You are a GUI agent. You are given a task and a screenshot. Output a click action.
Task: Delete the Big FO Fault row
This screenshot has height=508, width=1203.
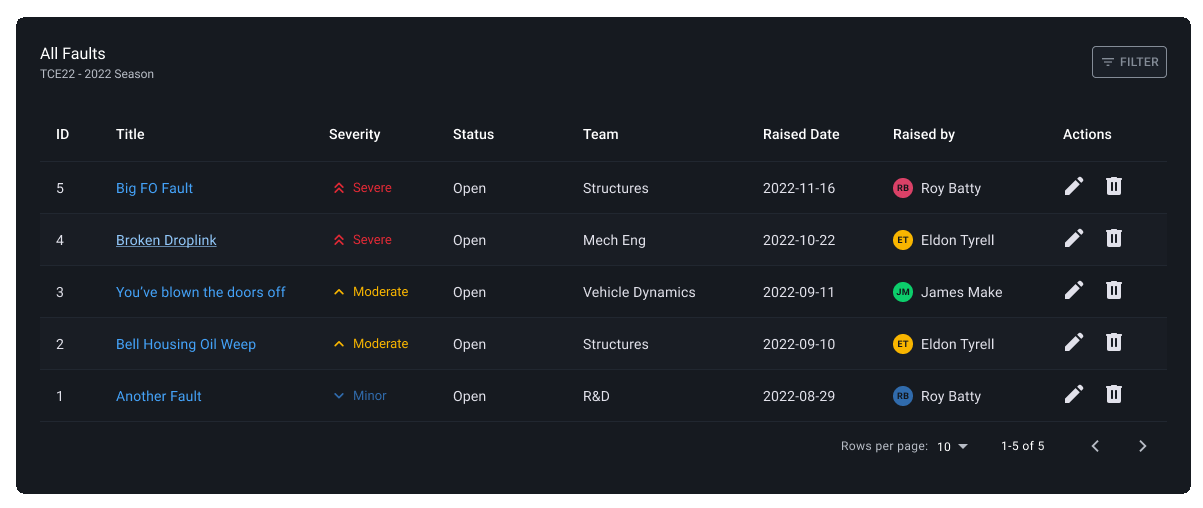(x=1113, y=187)
